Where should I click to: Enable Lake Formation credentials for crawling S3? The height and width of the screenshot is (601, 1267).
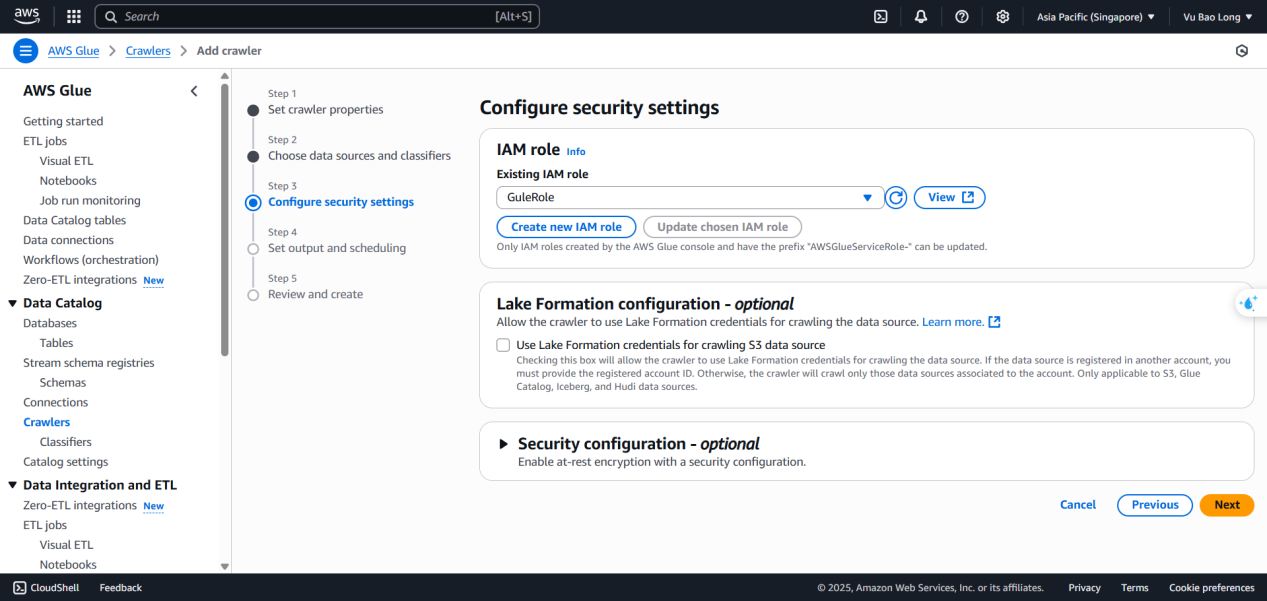[503, 345]
